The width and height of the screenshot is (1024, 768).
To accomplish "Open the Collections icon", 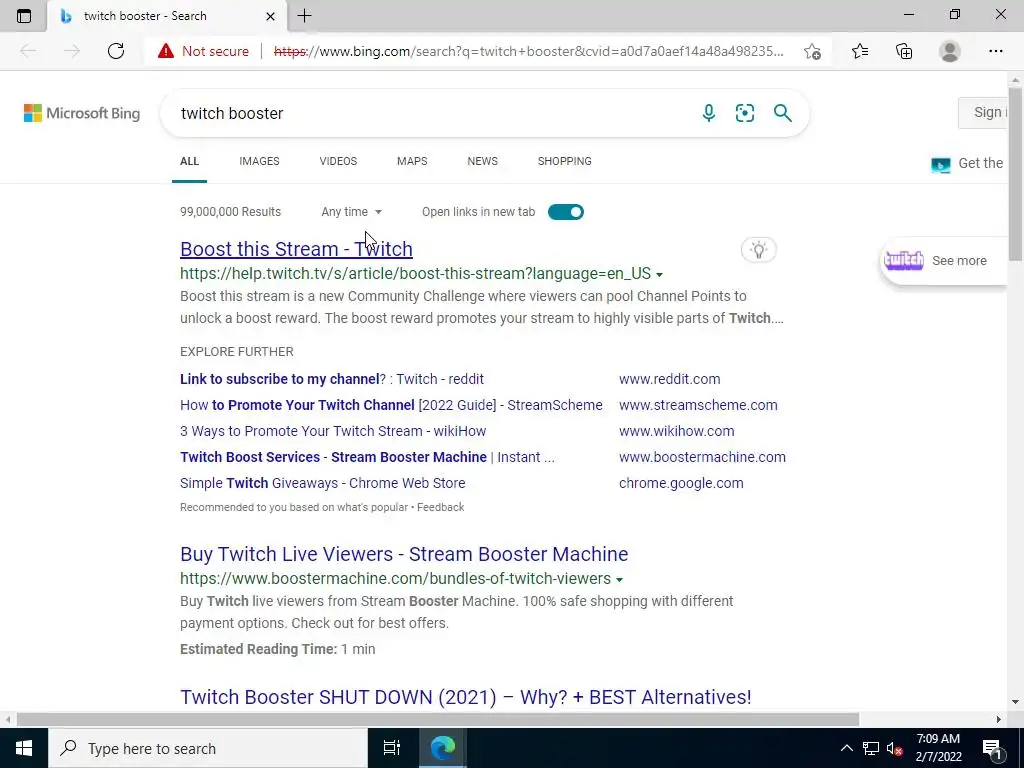I will (904, 51).
